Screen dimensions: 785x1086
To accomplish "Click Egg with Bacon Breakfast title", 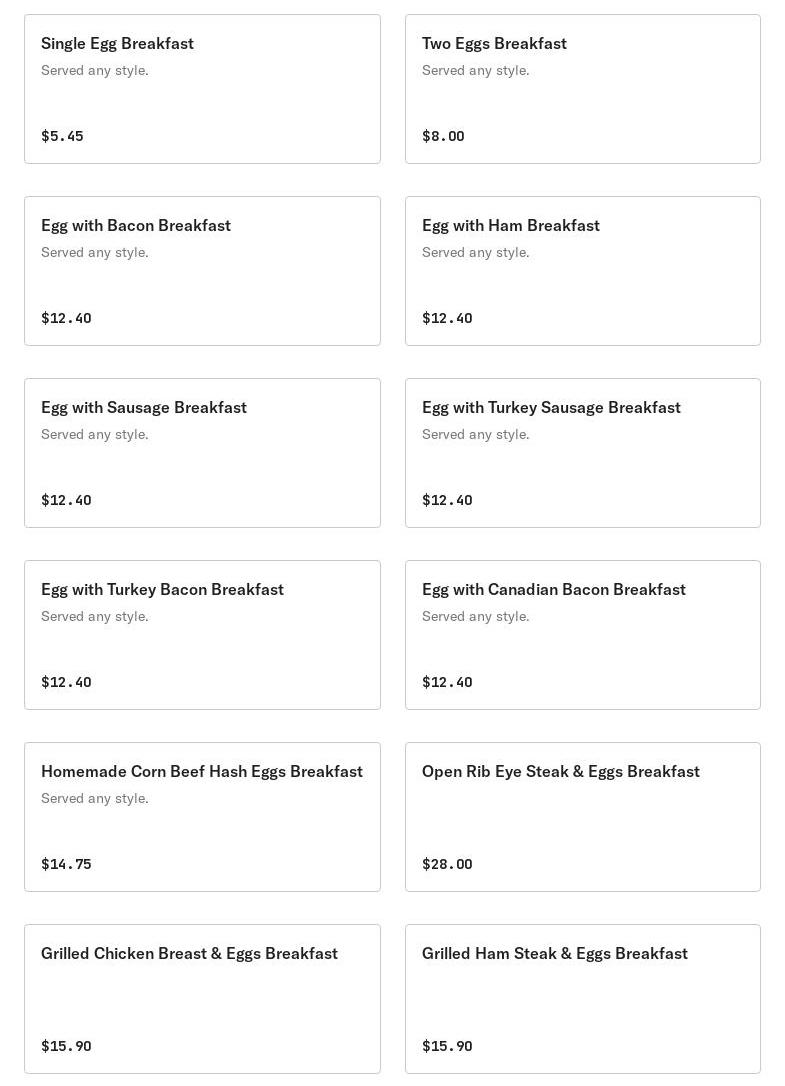I will point(136,226).
